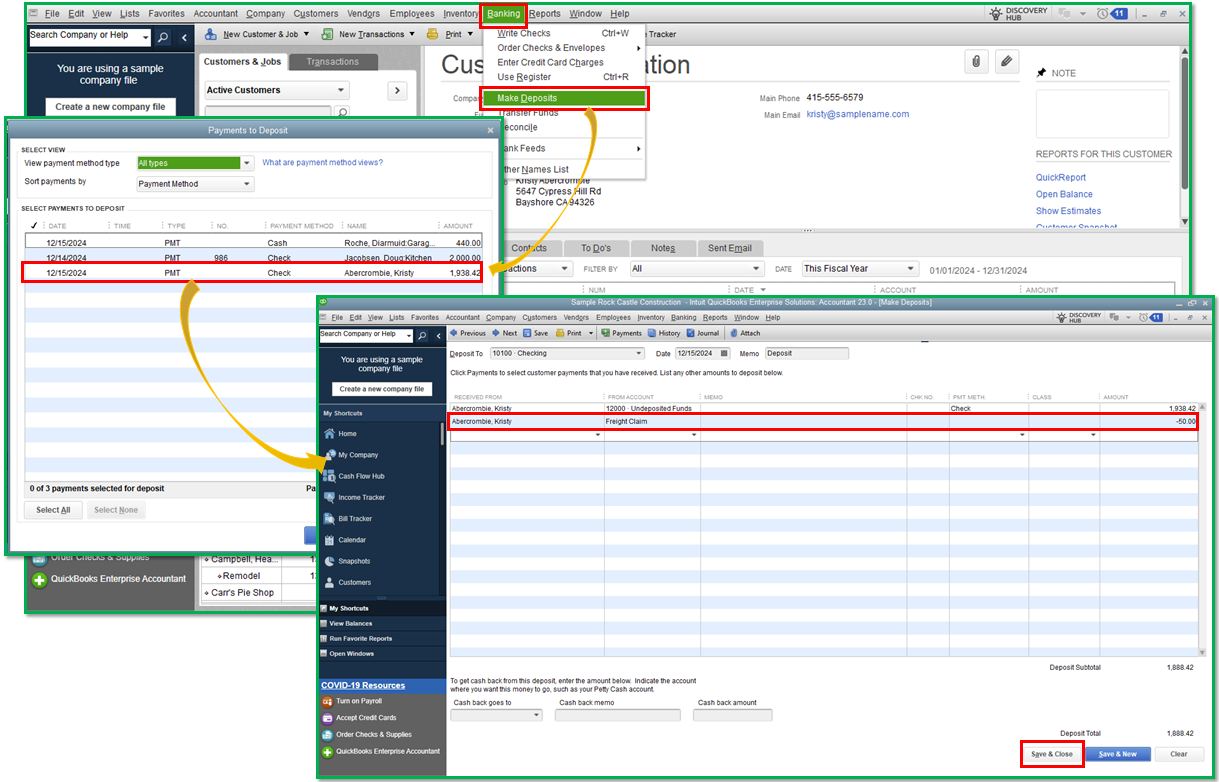Open Filter By All dropdown

point(756,269)
